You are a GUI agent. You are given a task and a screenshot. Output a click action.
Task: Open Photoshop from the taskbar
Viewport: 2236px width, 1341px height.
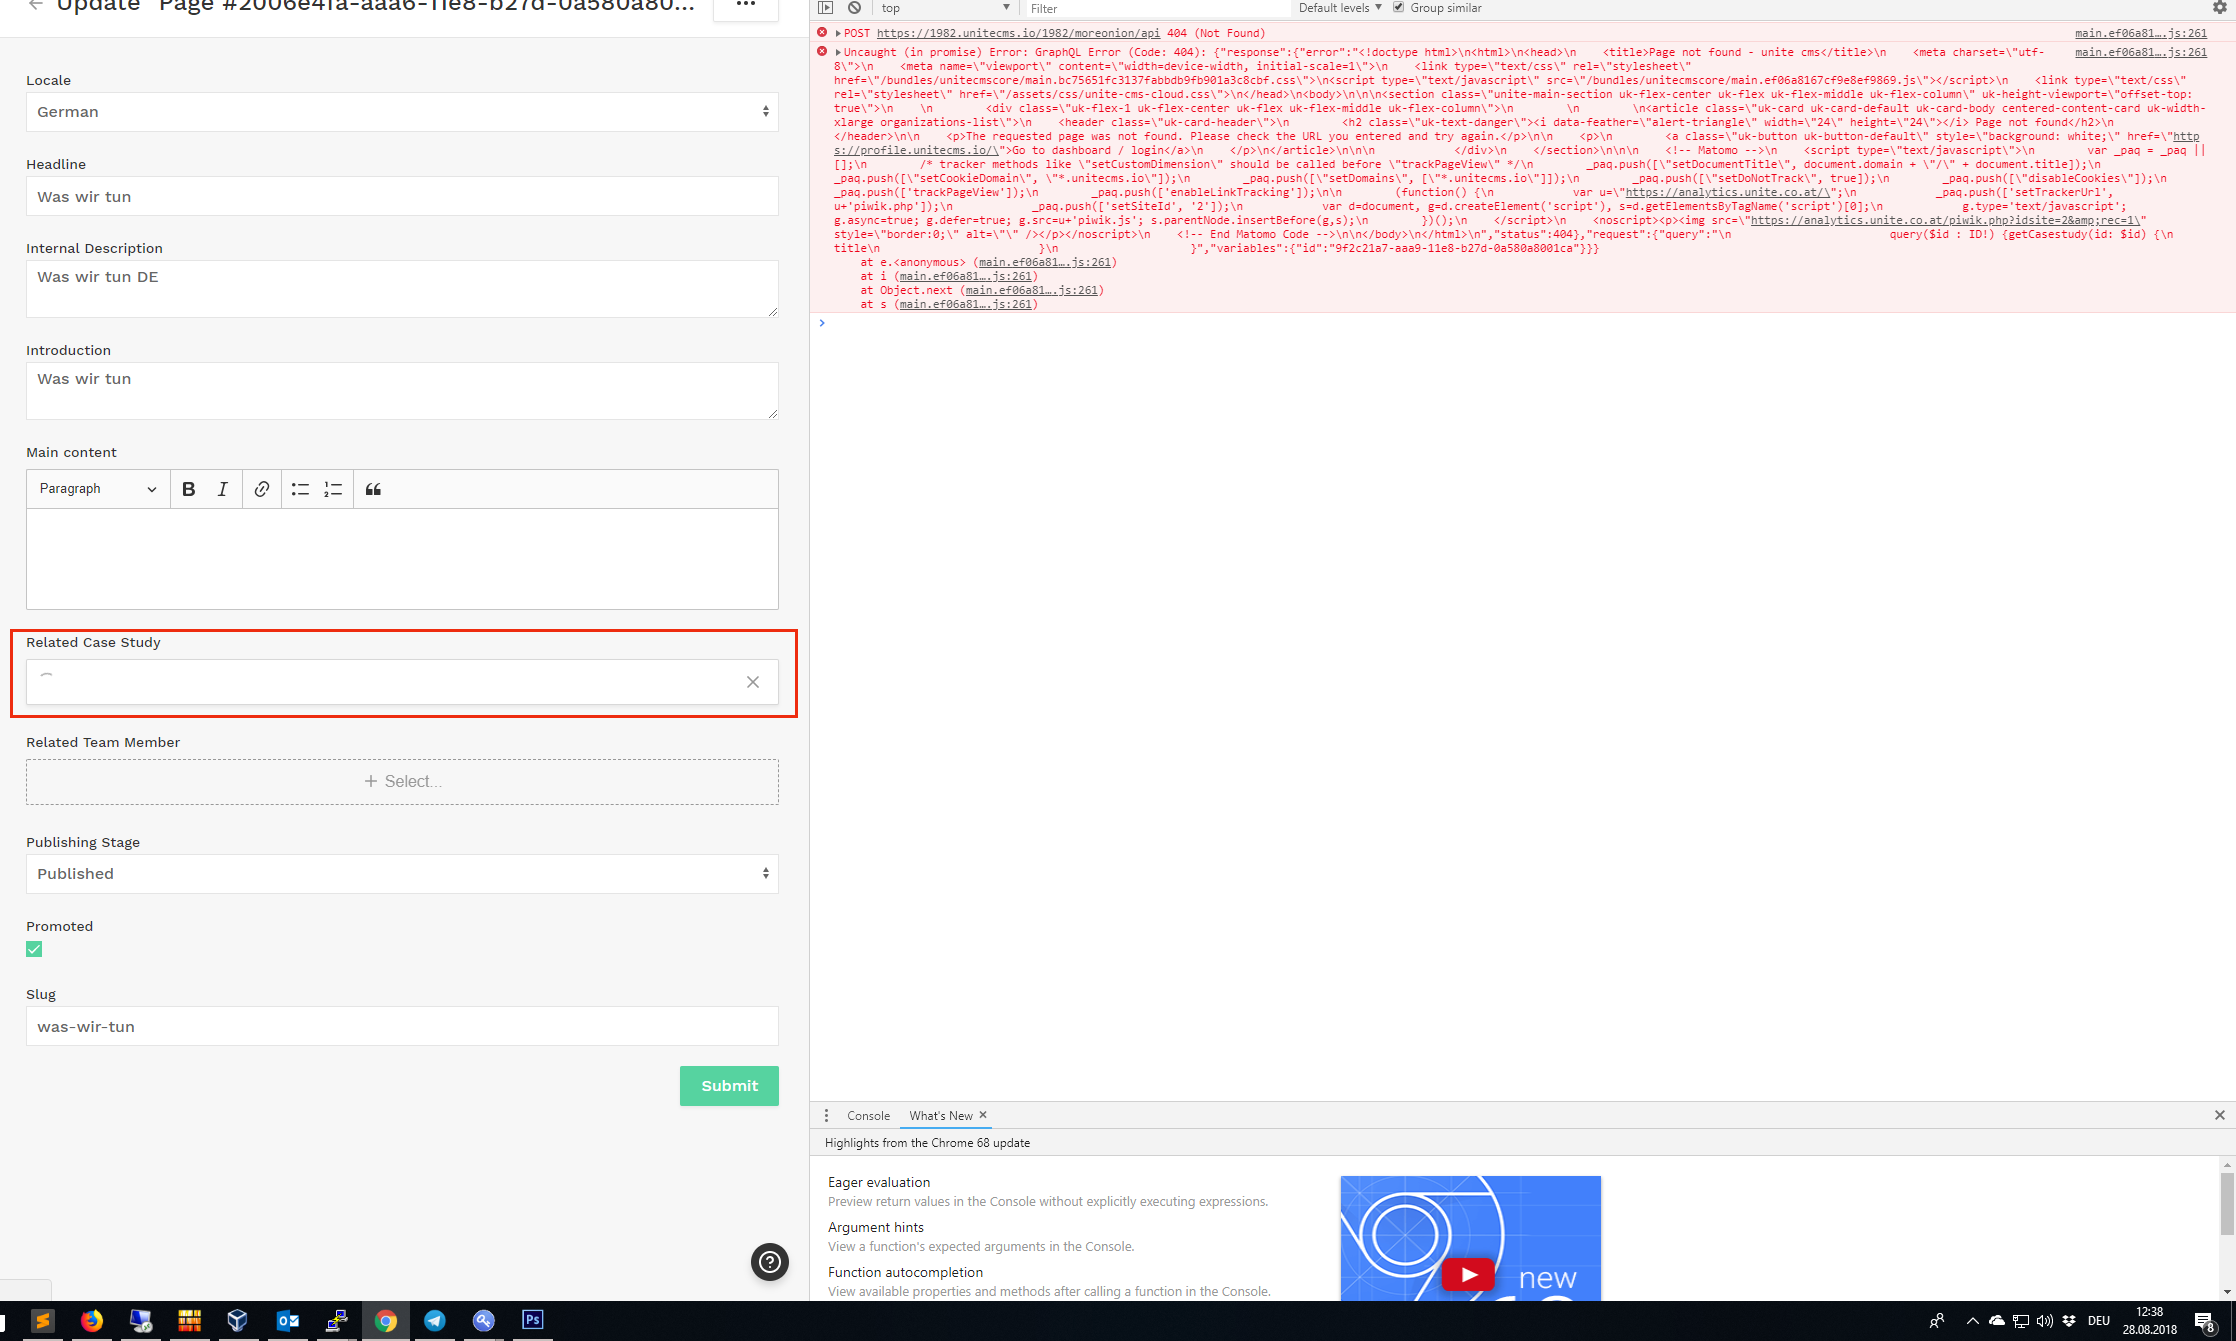point(533,1321)
